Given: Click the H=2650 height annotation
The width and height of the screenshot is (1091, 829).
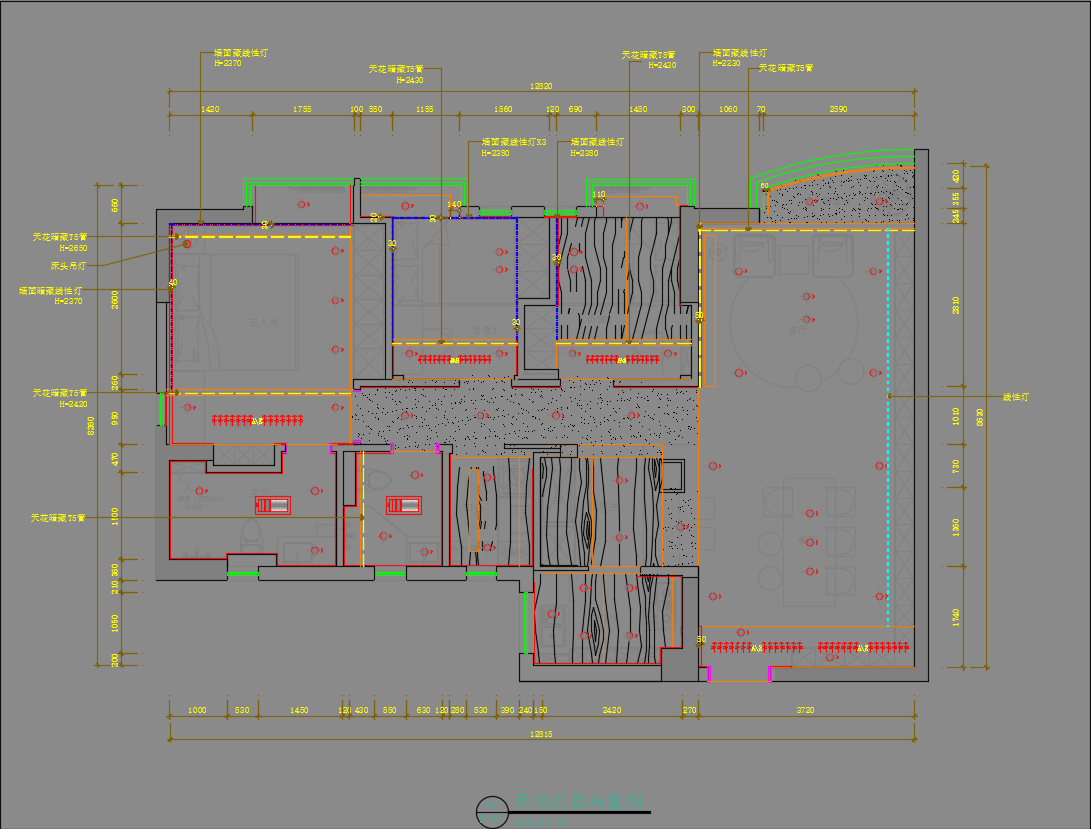Looking at the screenshot, I should tap(73, 247).
